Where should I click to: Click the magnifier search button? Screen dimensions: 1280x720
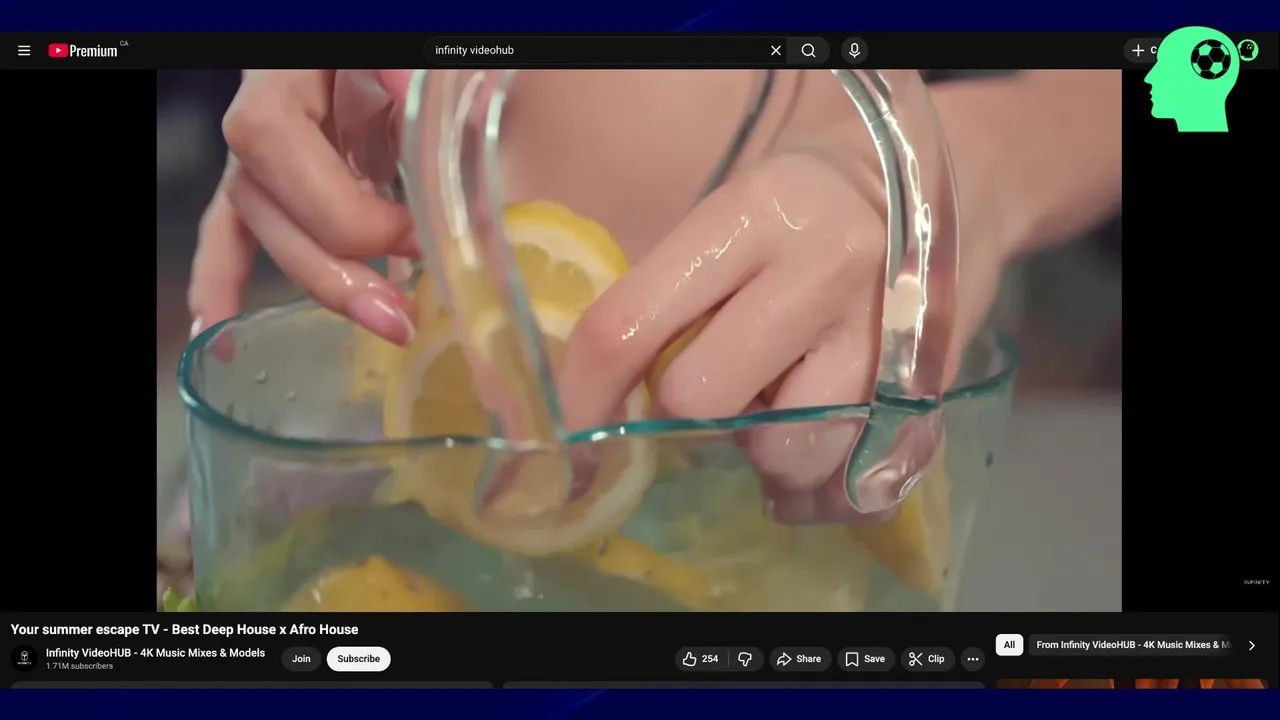(x=808, y=50)
